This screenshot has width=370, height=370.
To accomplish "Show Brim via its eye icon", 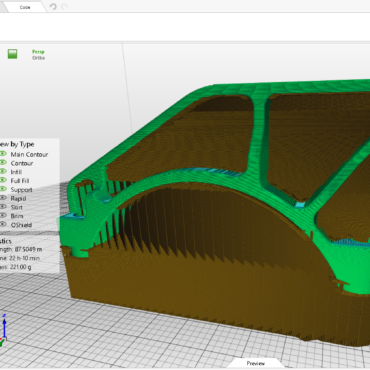I will click(x=3, y=216).
